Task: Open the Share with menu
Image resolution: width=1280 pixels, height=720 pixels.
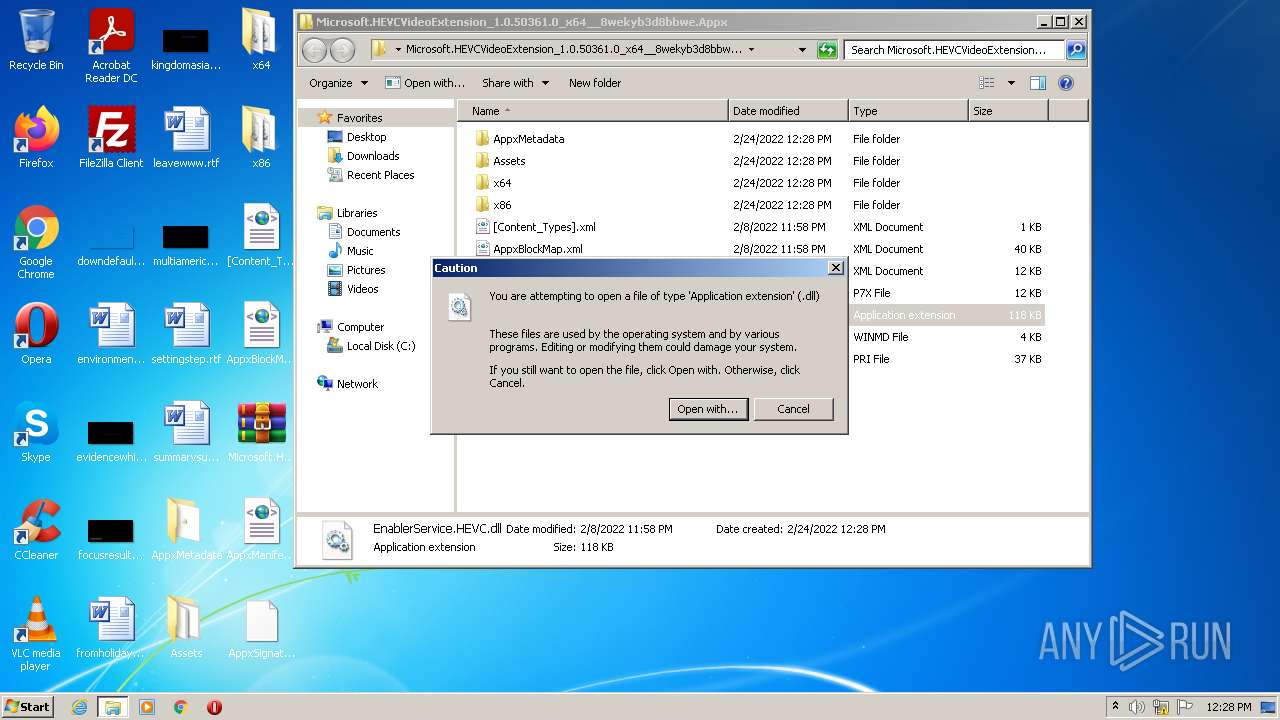Action: [x=515, y=83]
